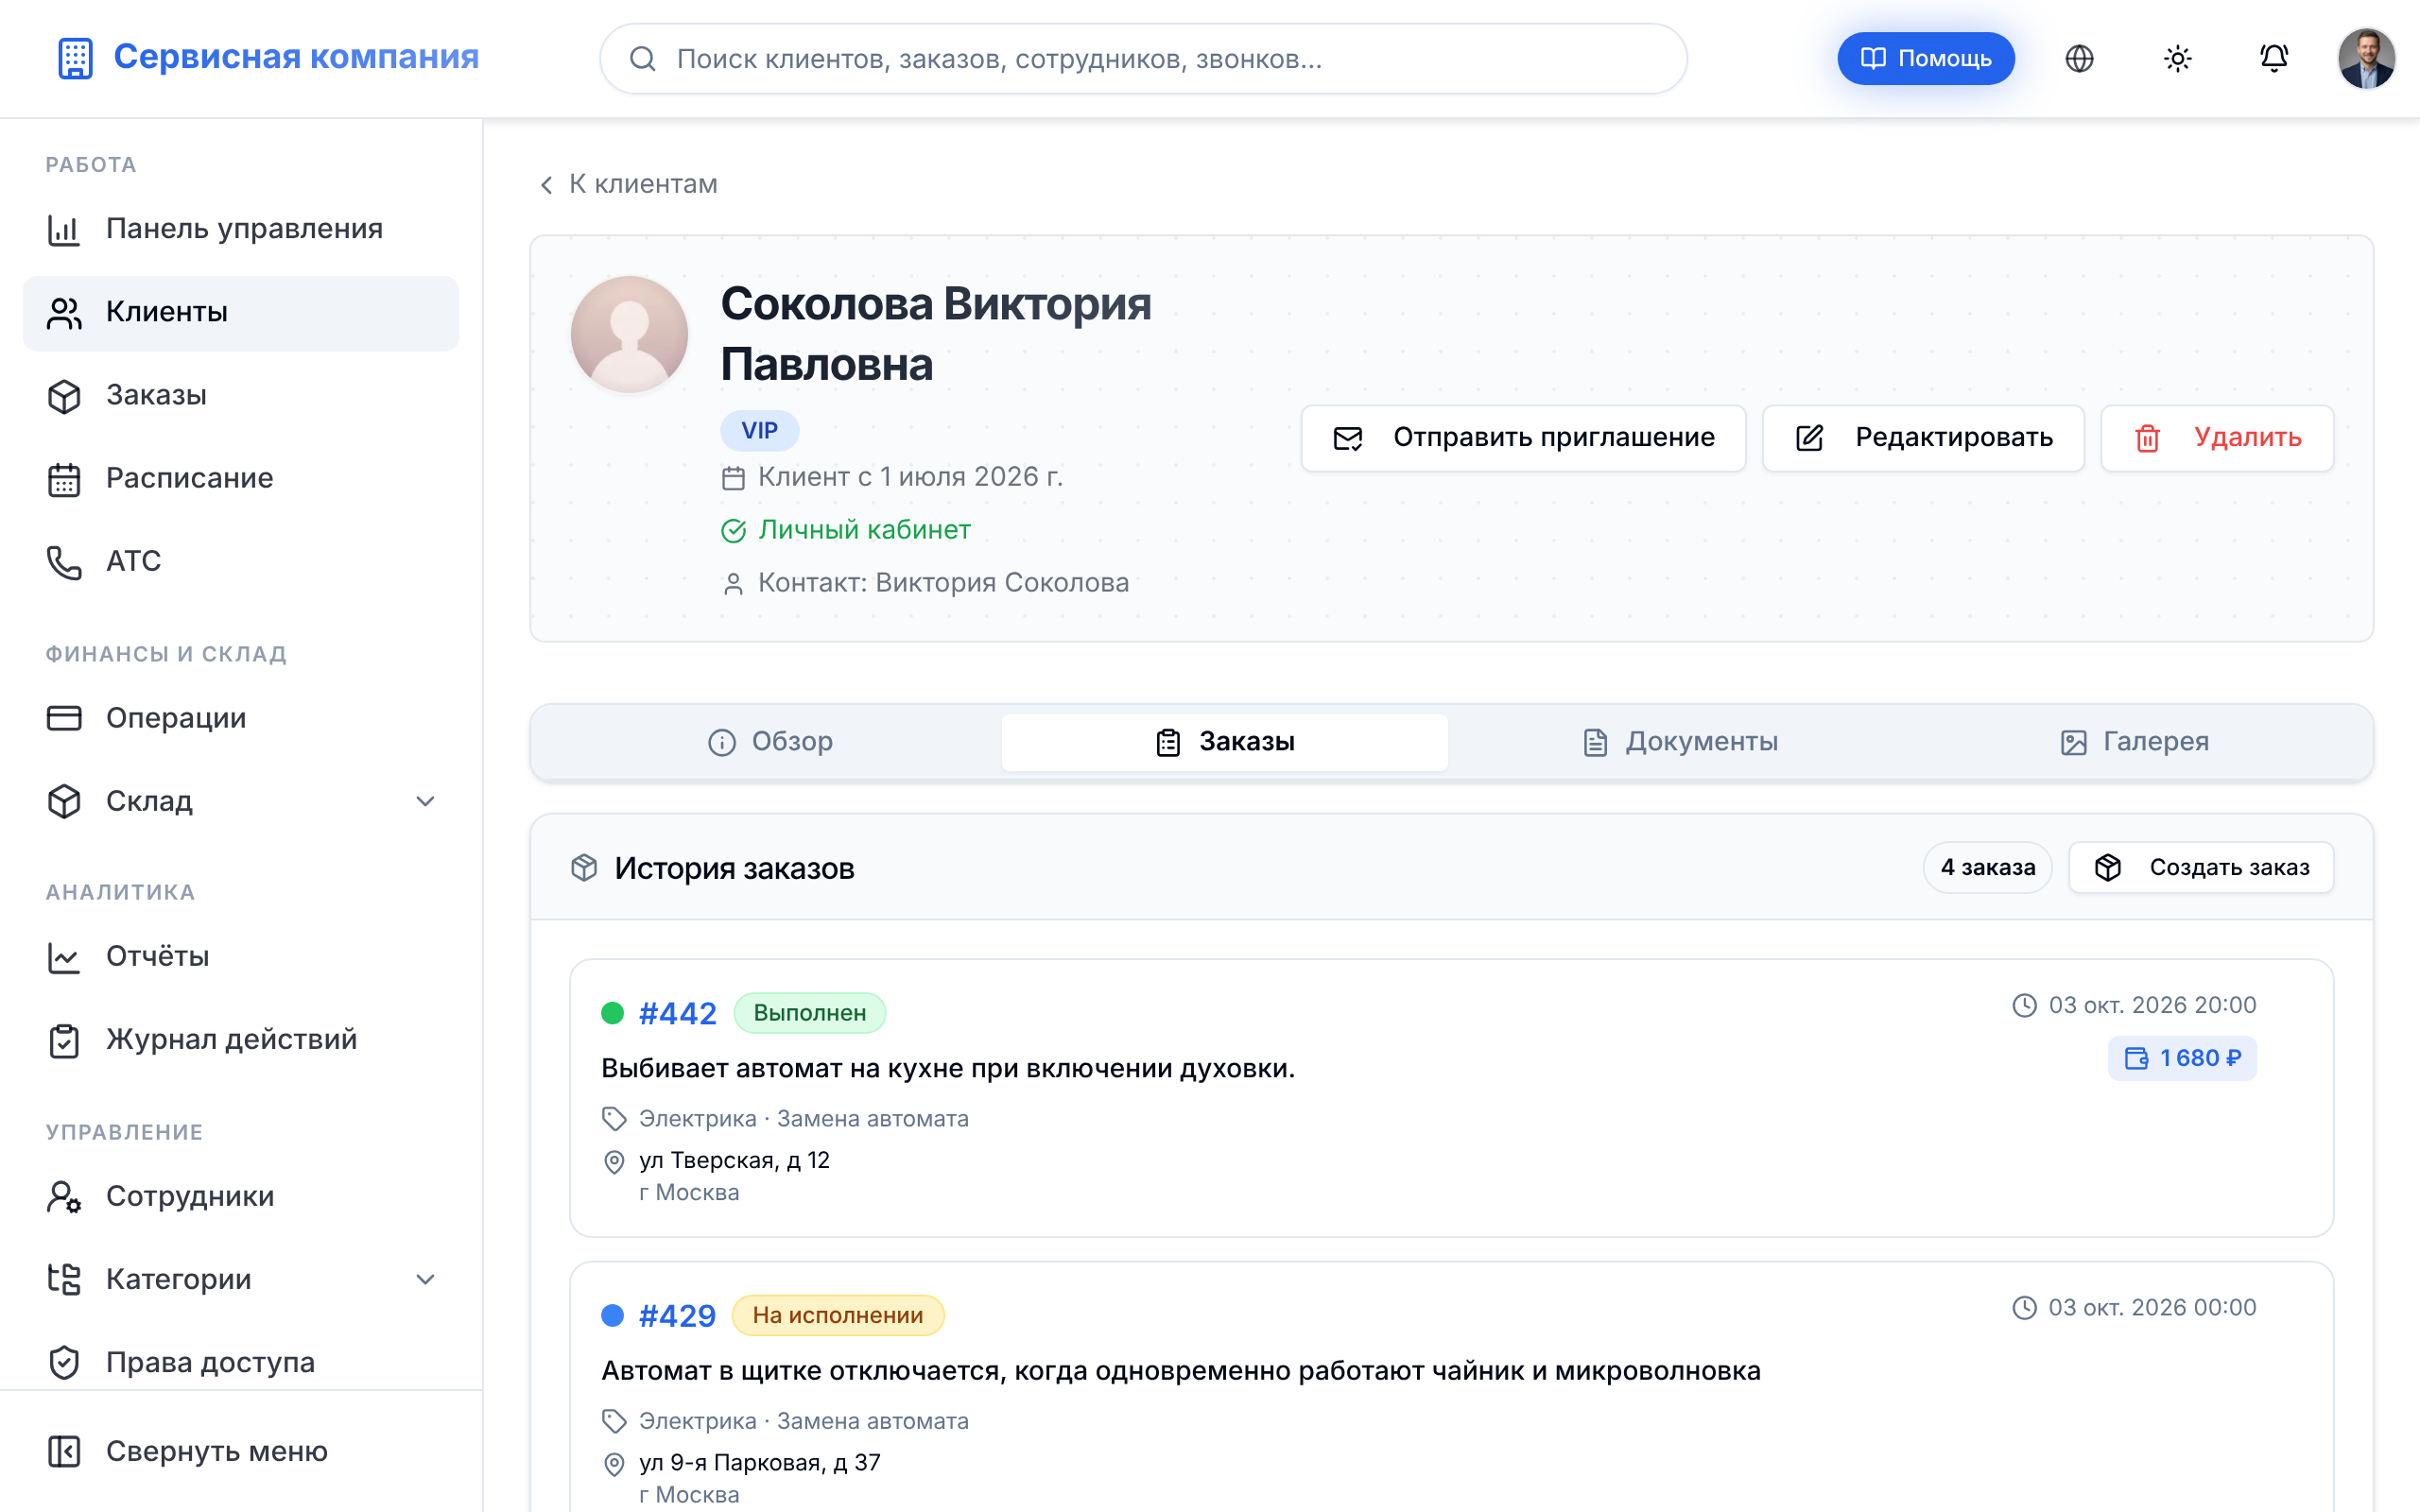Select the Заказы tab
Image resolution: width=2420 pixels, height=1512 pixels.
(1224, 742)
